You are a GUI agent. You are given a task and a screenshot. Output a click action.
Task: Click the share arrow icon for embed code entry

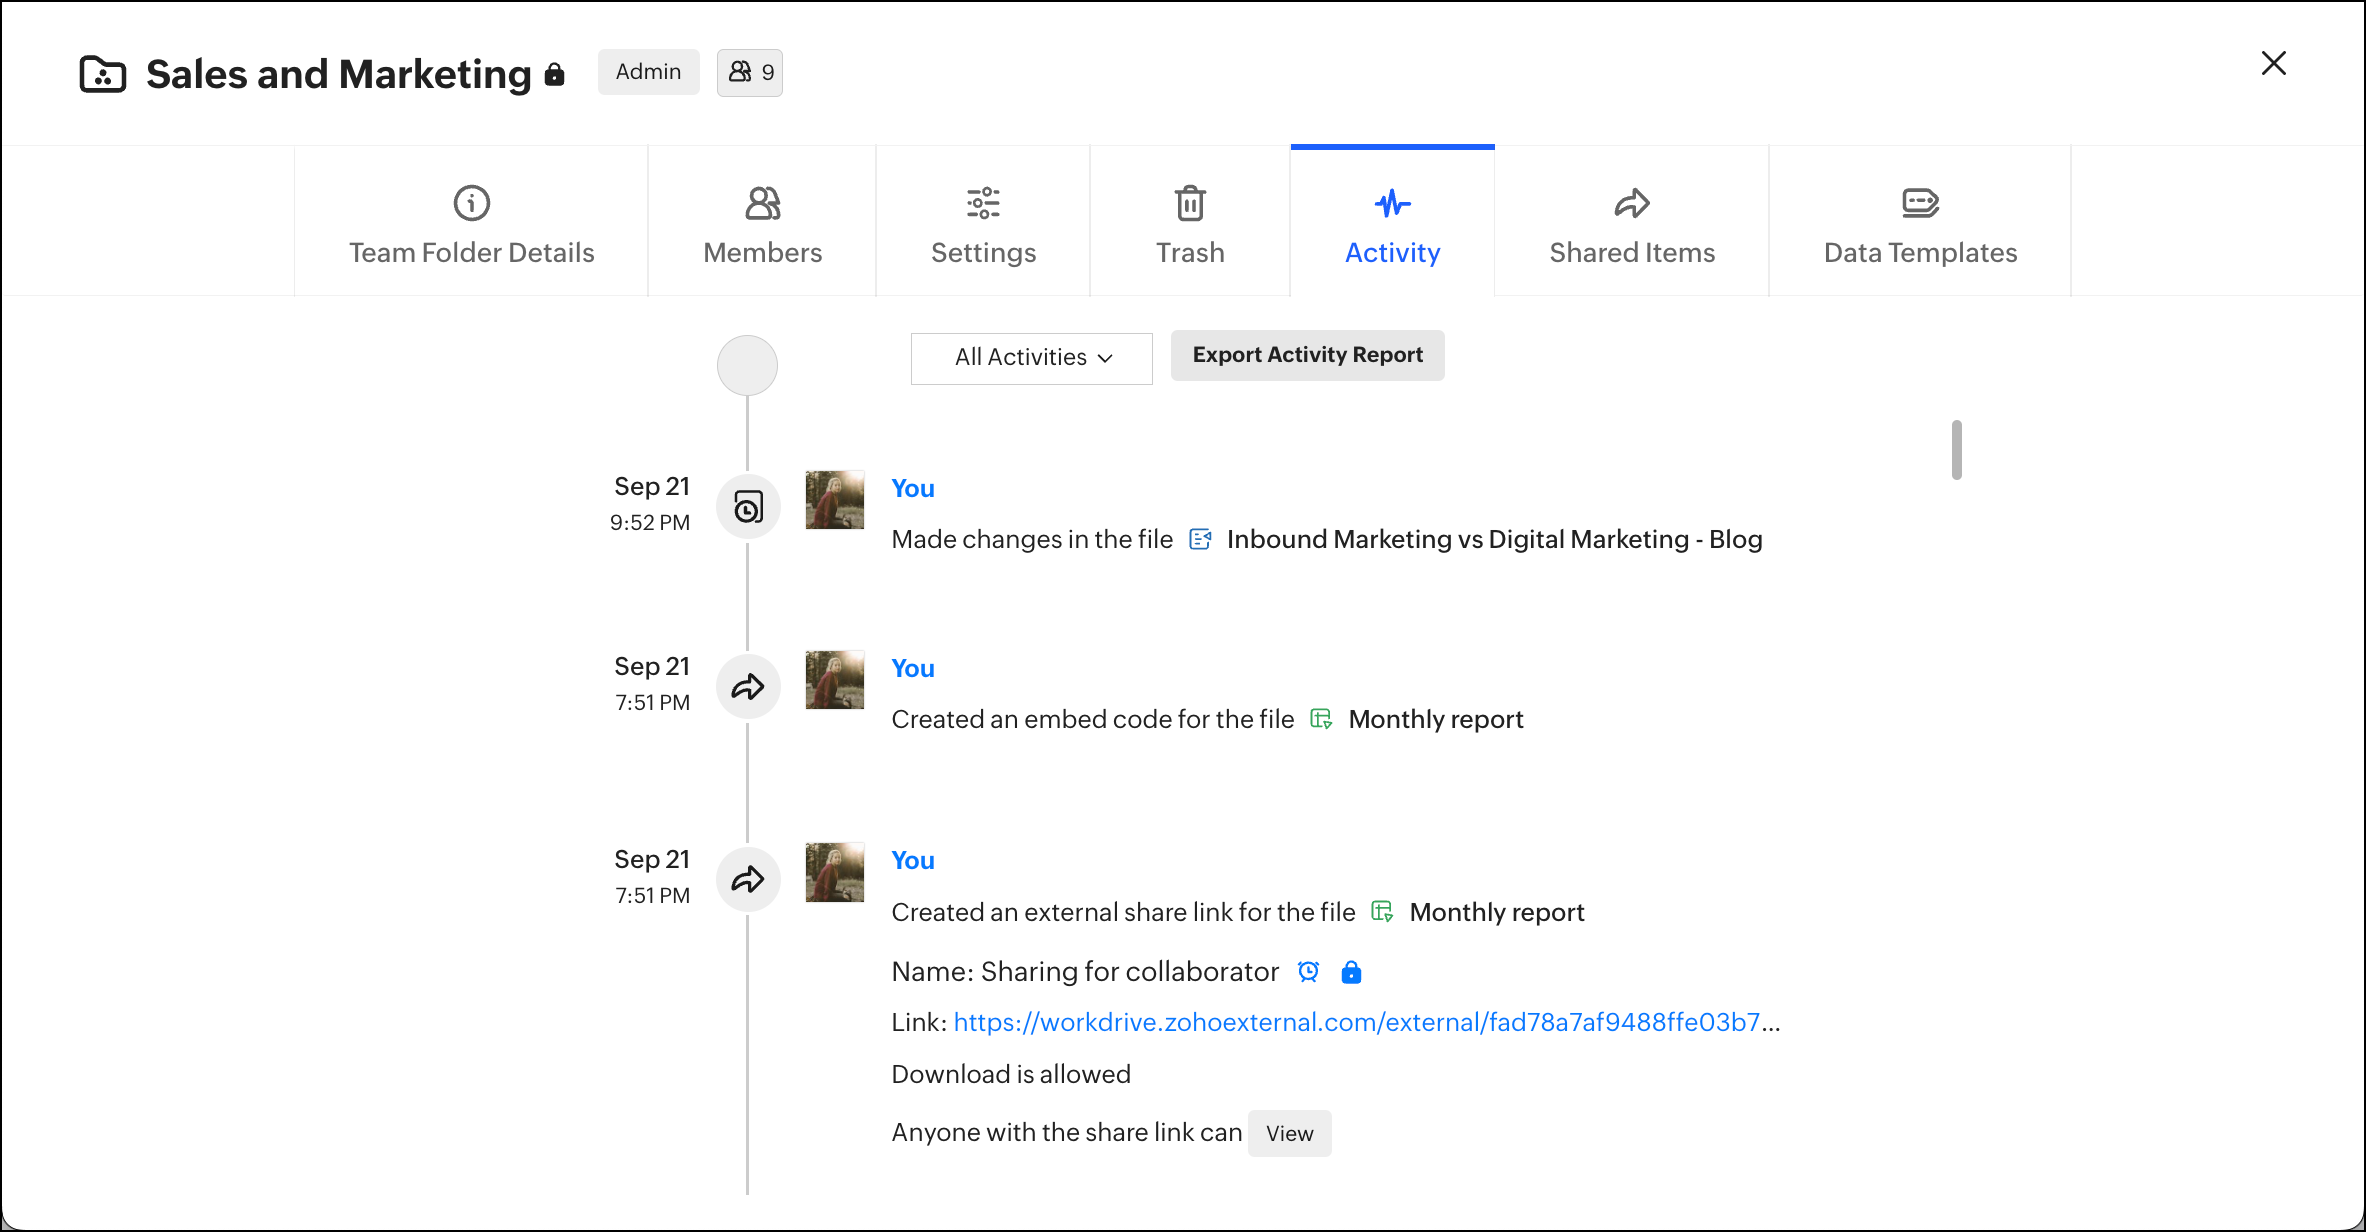(x=748, y=687)
